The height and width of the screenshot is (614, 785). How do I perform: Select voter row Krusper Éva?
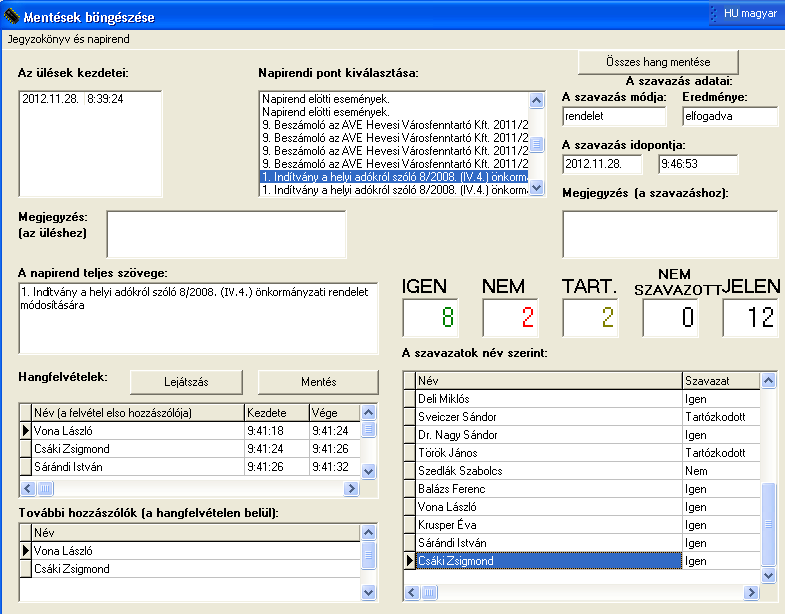582,525
